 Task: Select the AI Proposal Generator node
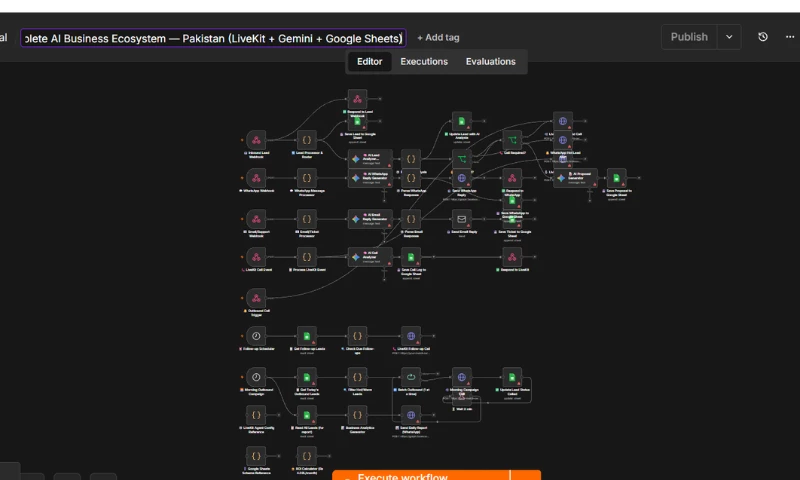tap(575, 178)
